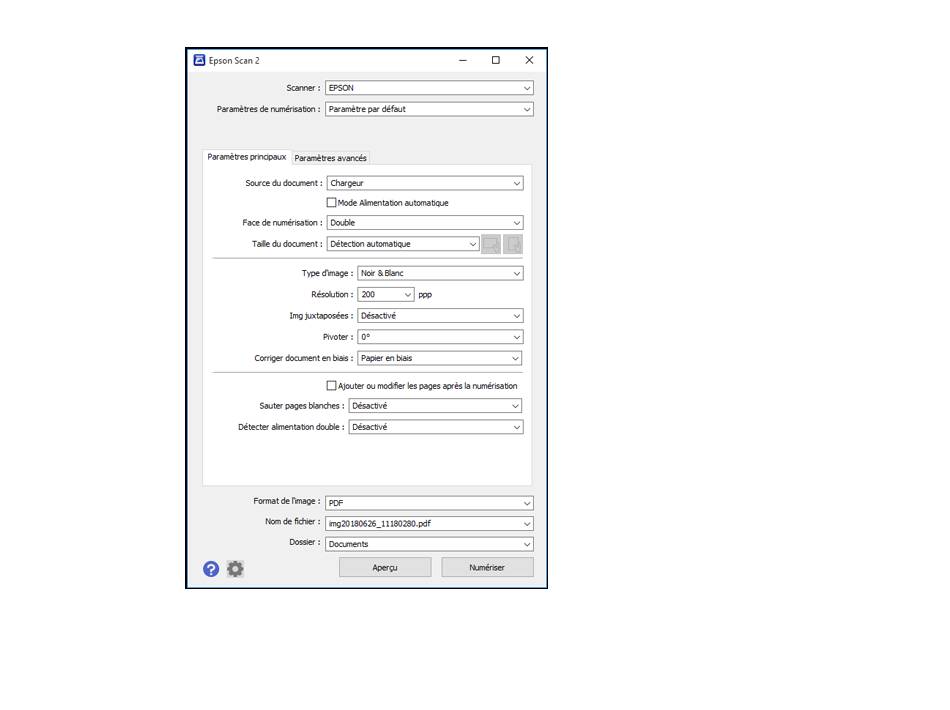Open the gear configuration icon
The image size is (950, 710).
[x=235, y=569]
